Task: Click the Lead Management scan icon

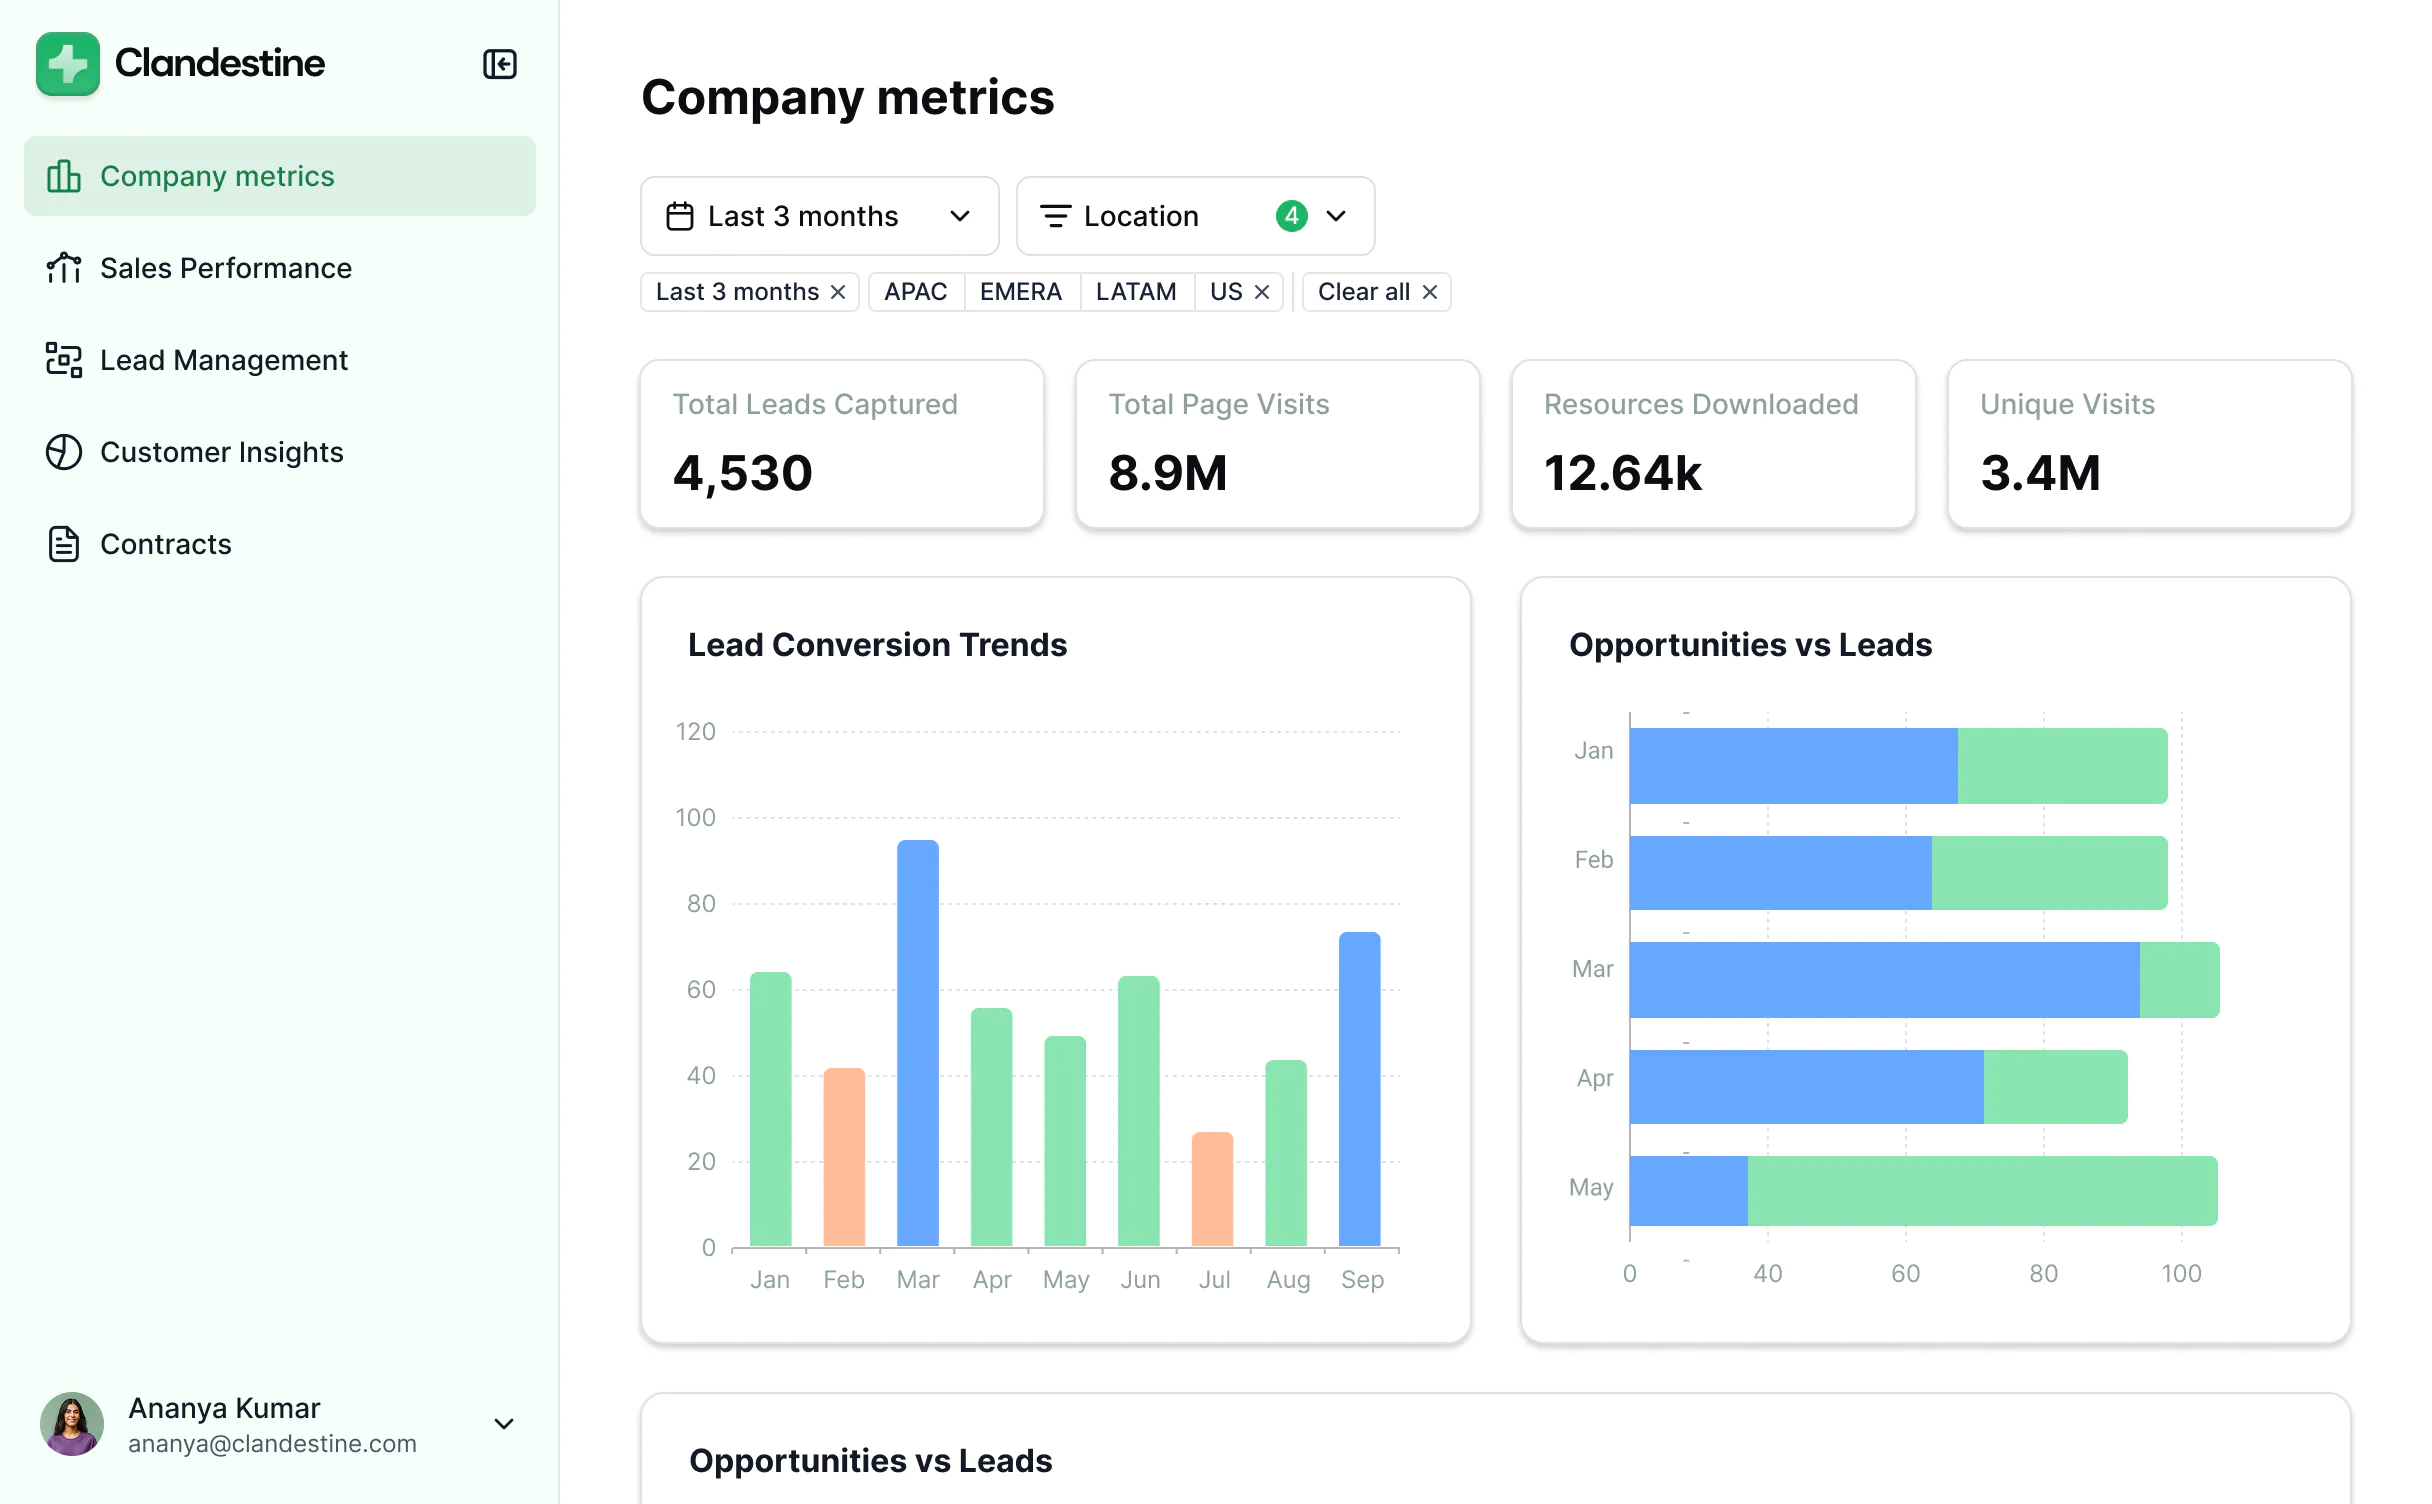Action: pos(64,360)
